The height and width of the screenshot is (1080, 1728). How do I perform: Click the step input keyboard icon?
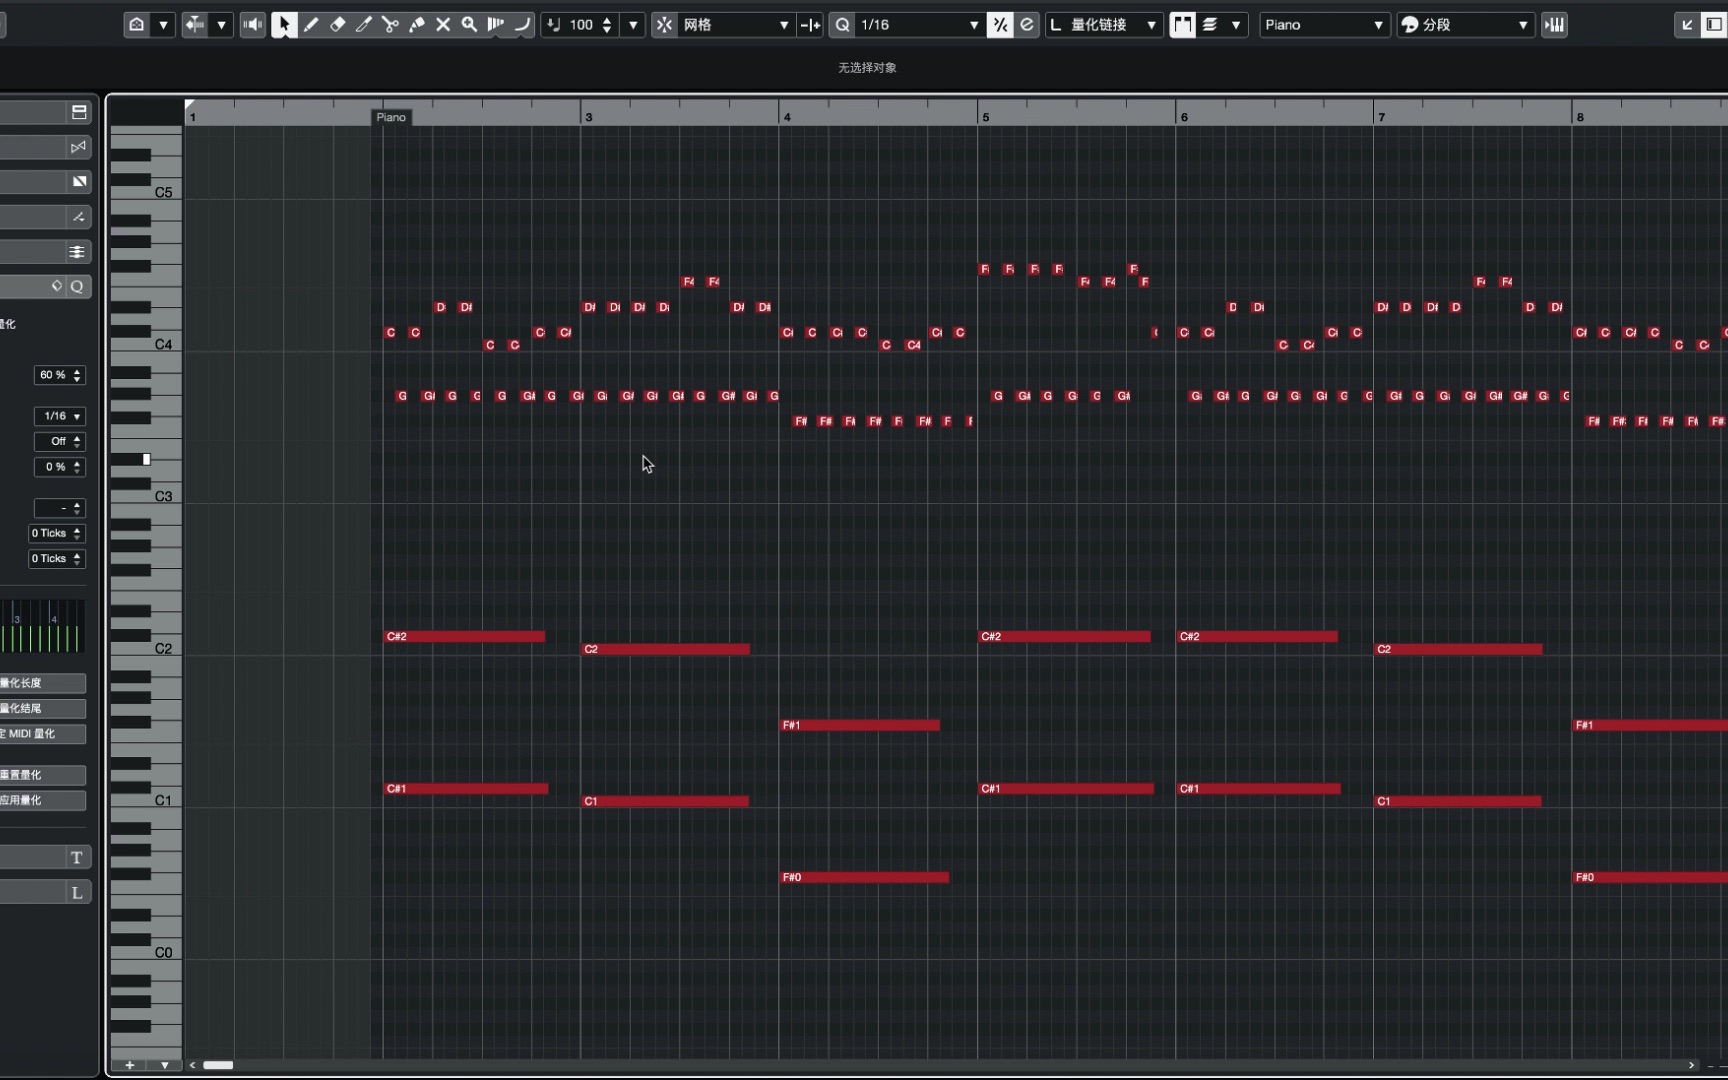[x=1555, y=25]
